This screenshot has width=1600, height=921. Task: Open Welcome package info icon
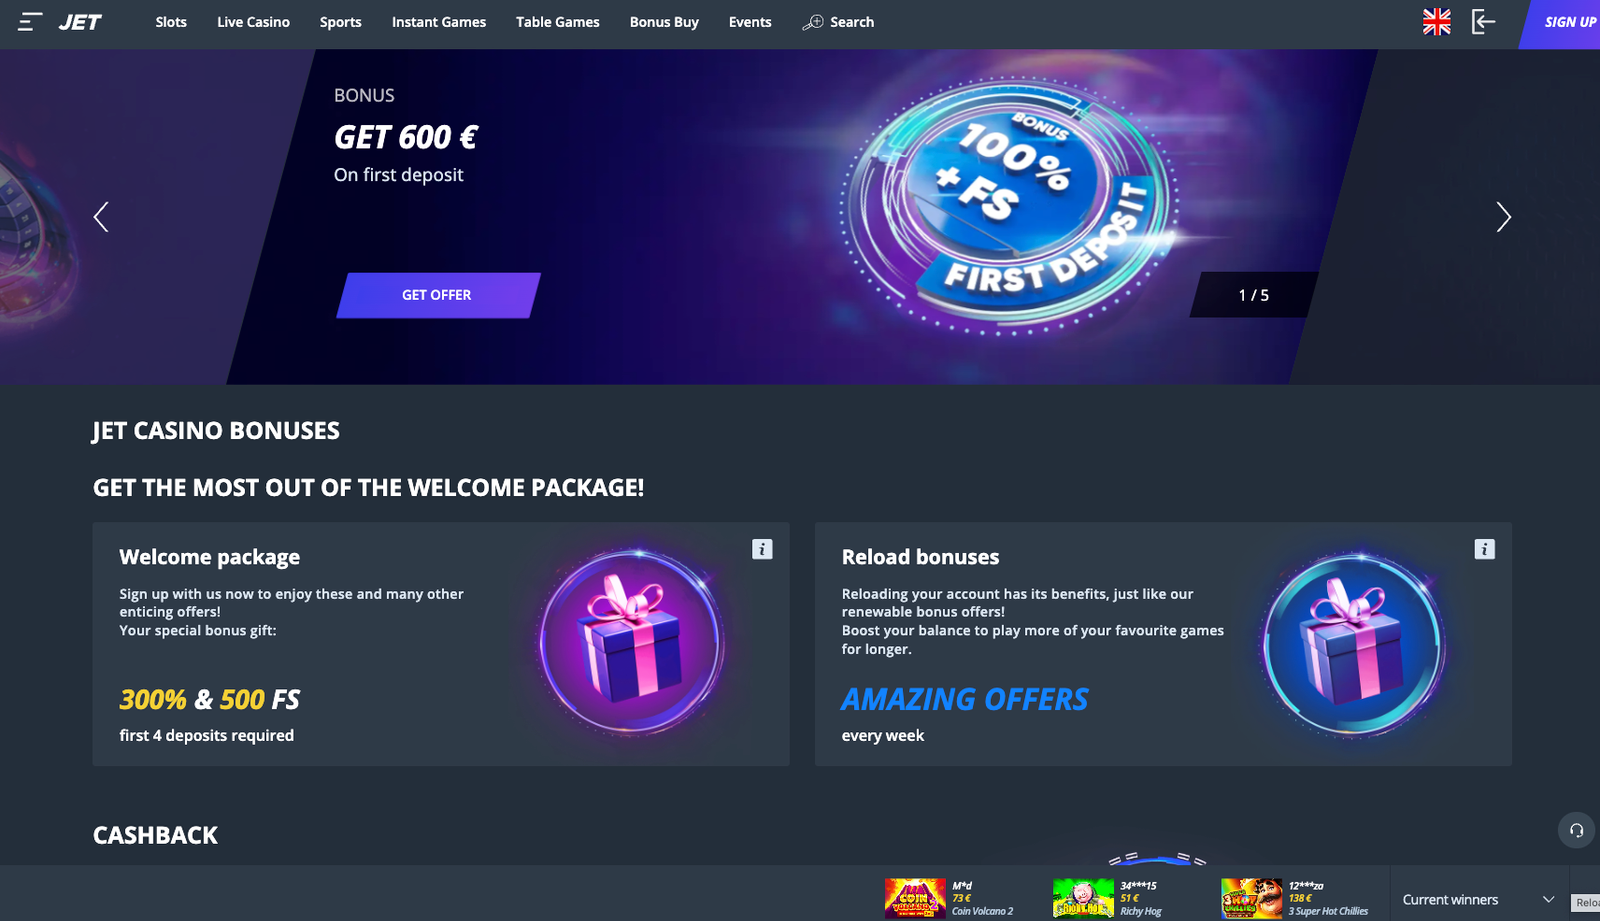pos(762,549)
